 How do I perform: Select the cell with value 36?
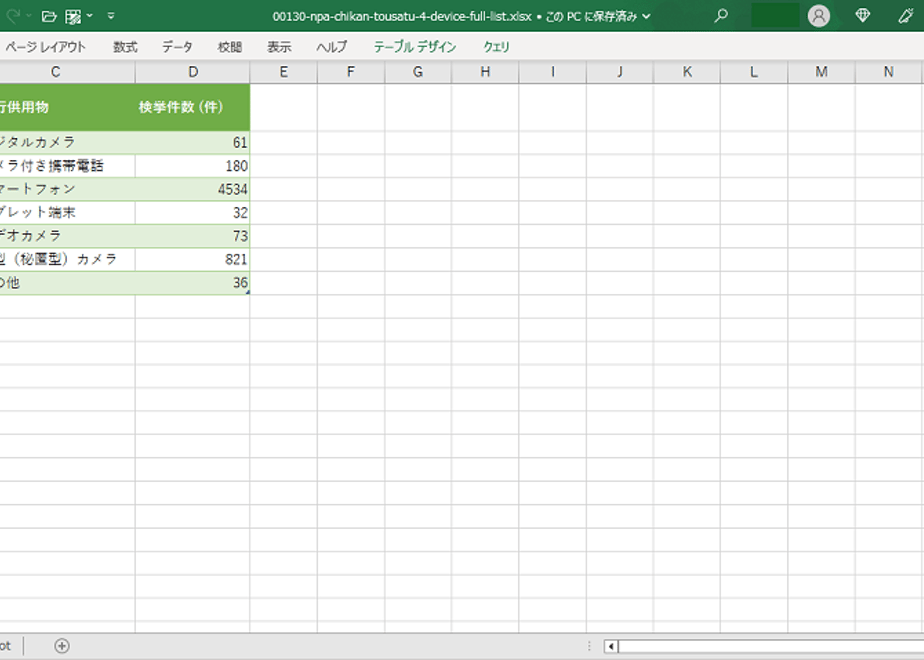(x=193, y=283)
